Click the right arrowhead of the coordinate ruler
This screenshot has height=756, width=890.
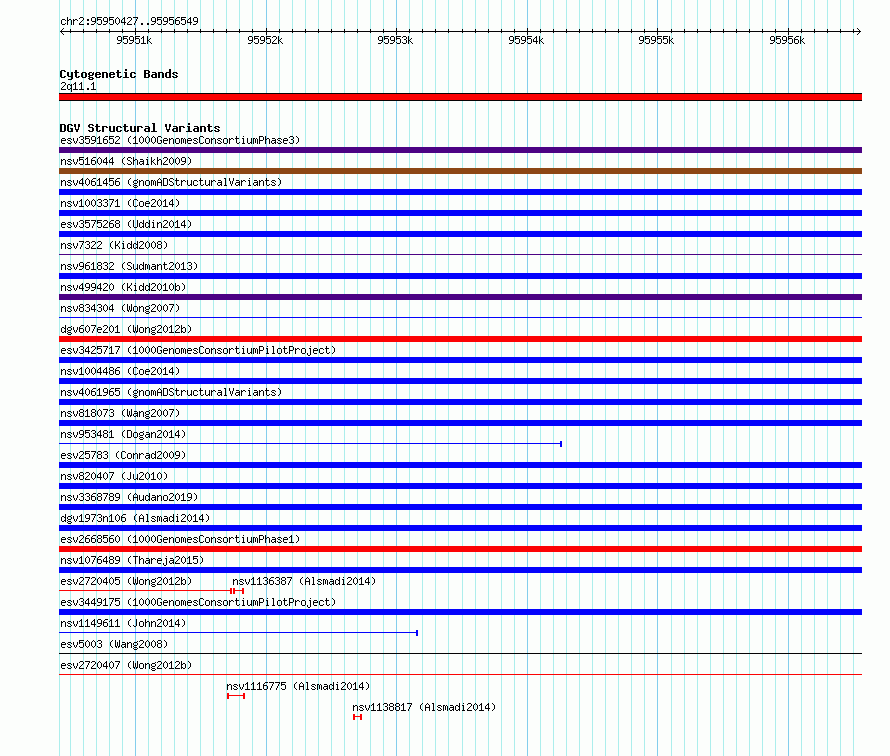click(858, 31)
